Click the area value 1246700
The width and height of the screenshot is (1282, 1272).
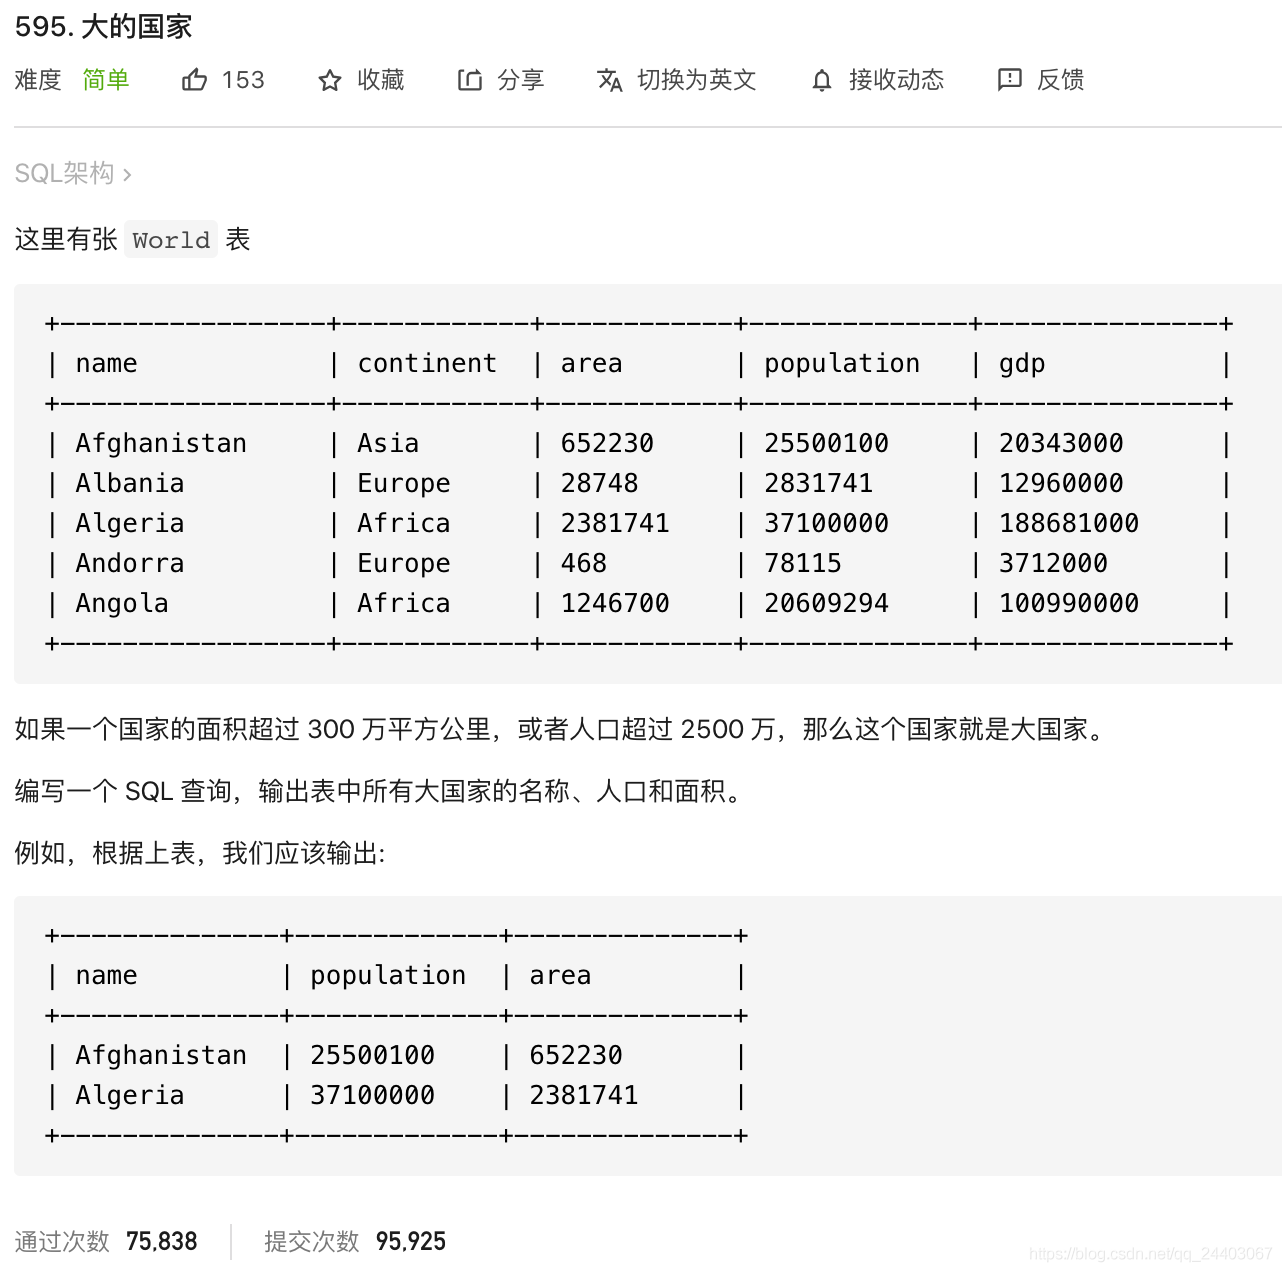coord(615,603)
